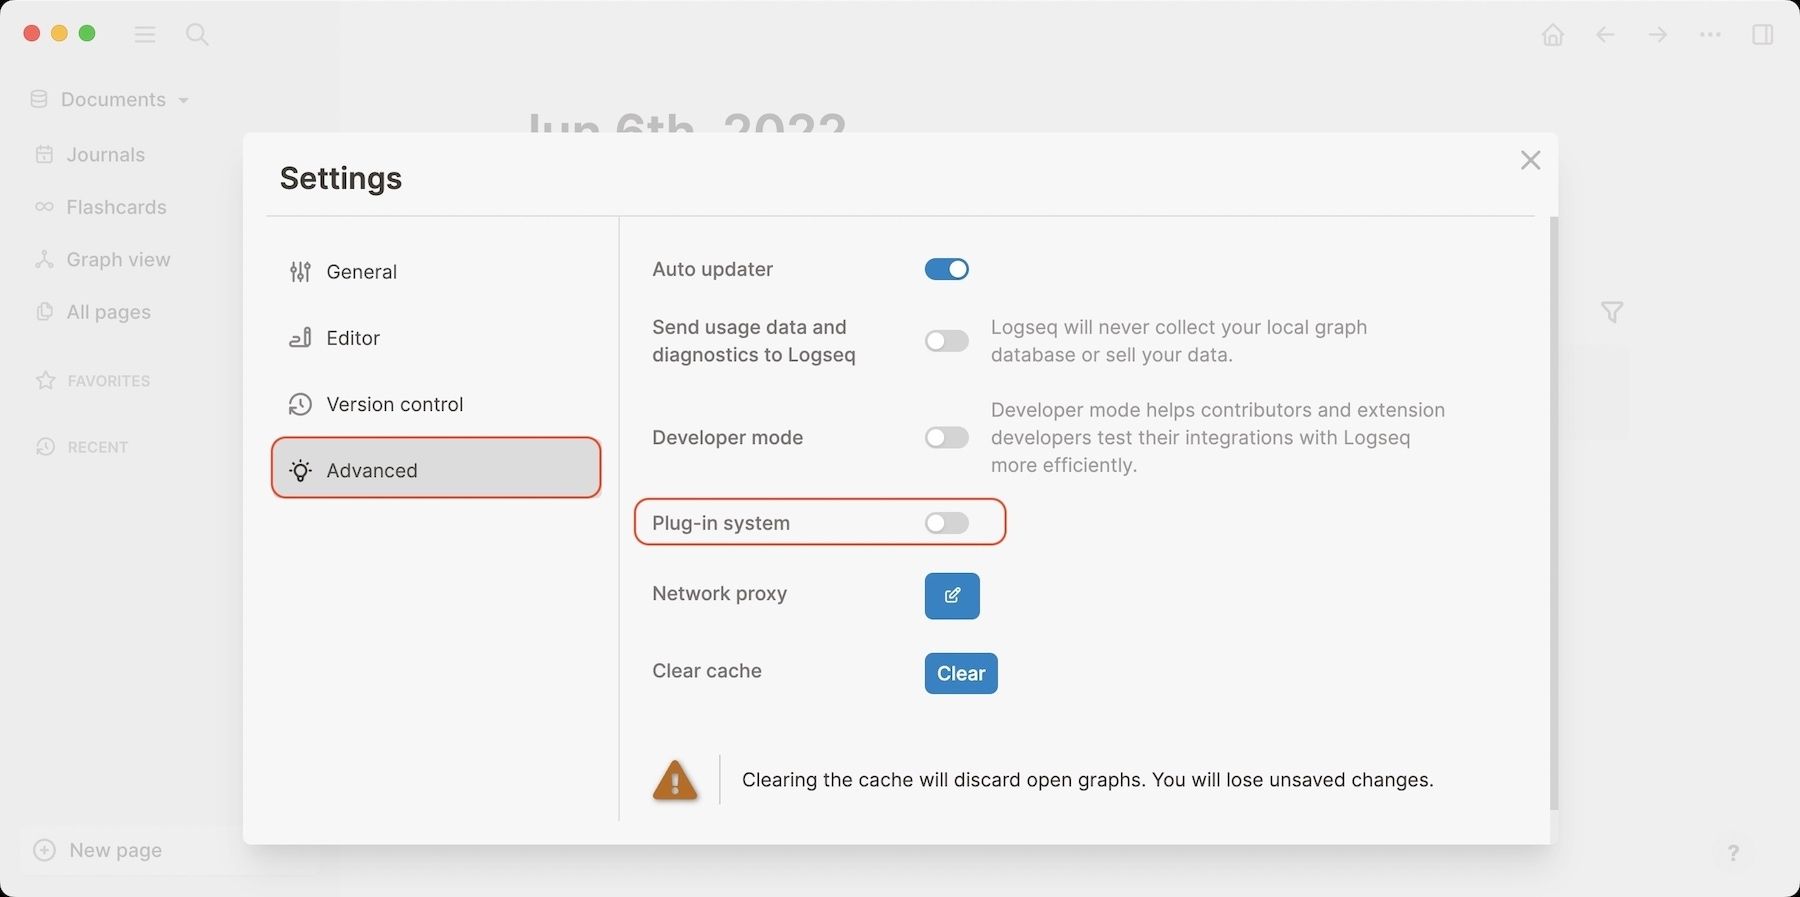
Task: Open the Version control settings tab
Action: pos(394,405)
